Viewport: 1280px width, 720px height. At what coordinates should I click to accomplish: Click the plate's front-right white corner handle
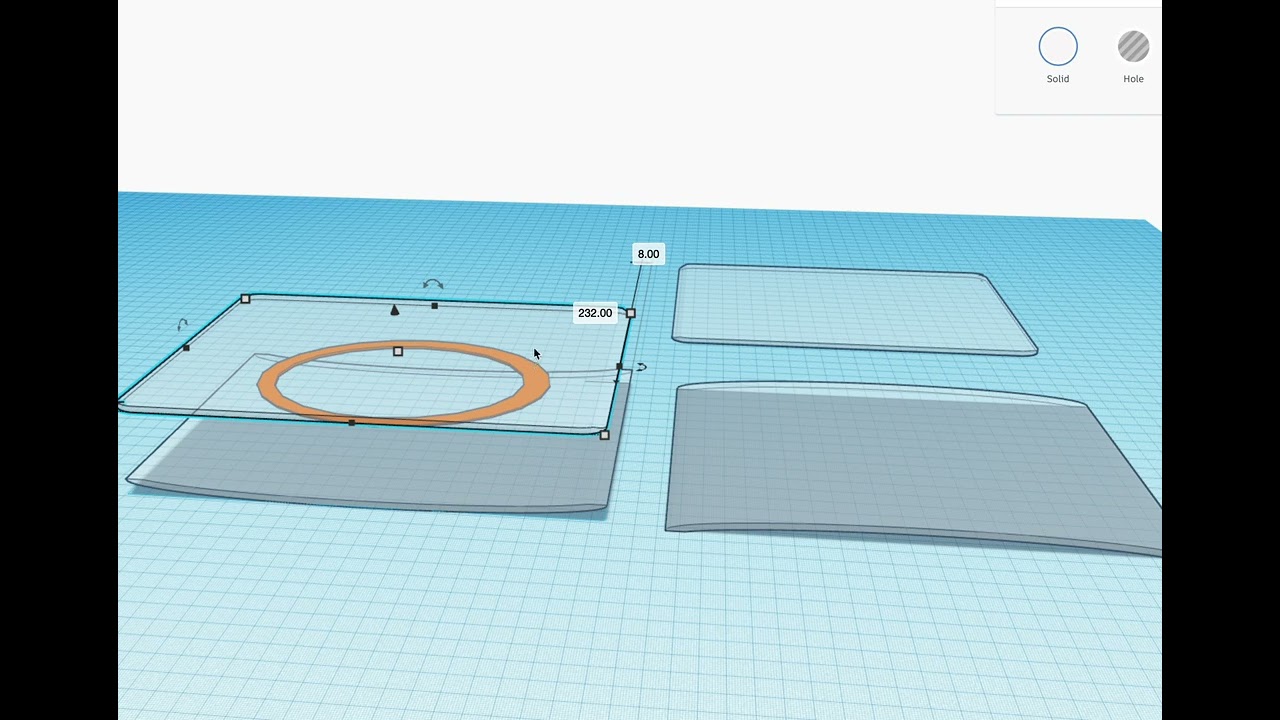604,435
